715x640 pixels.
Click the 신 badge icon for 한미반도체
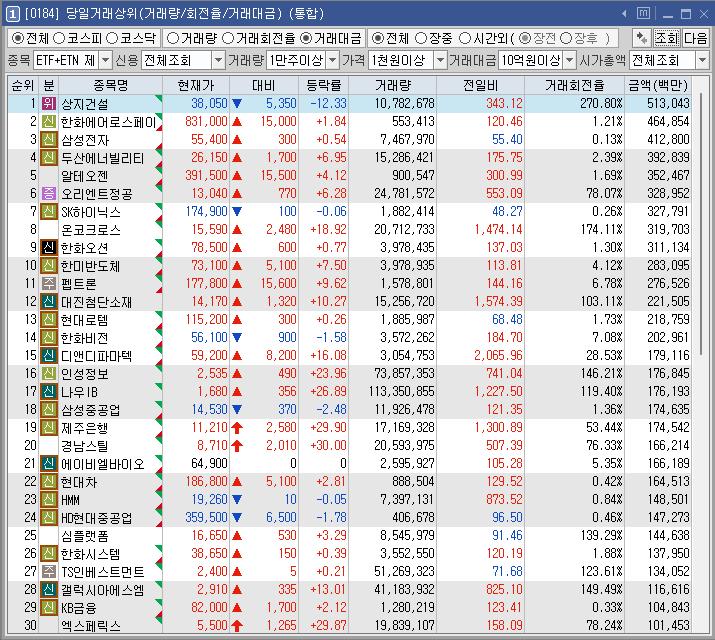(x=49, y=265)
